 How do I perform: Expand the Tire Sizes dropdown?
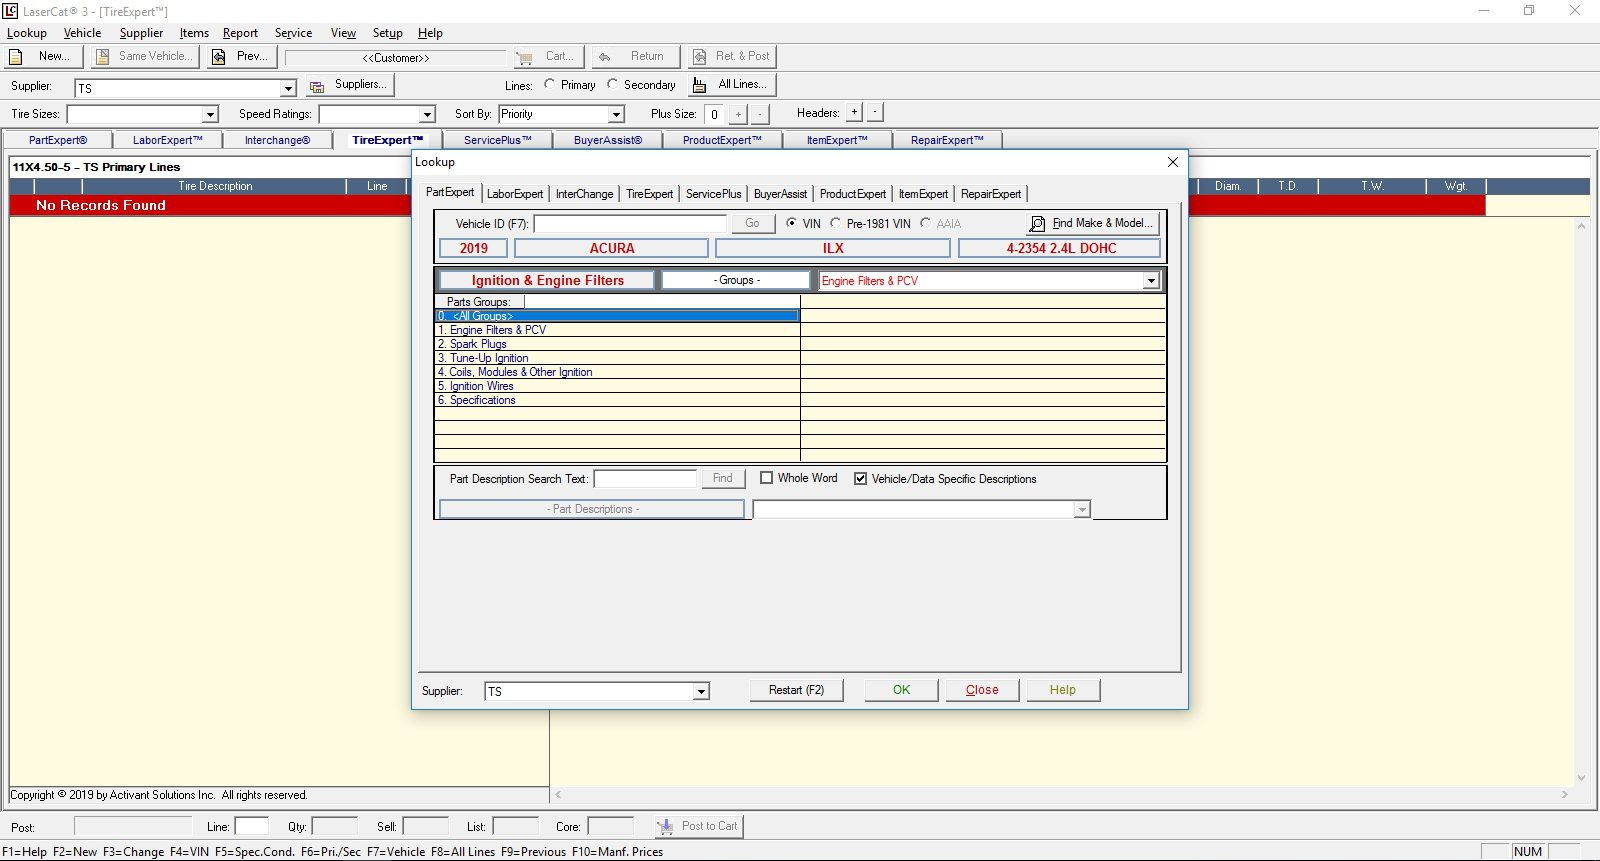click(x=210, y=115)
